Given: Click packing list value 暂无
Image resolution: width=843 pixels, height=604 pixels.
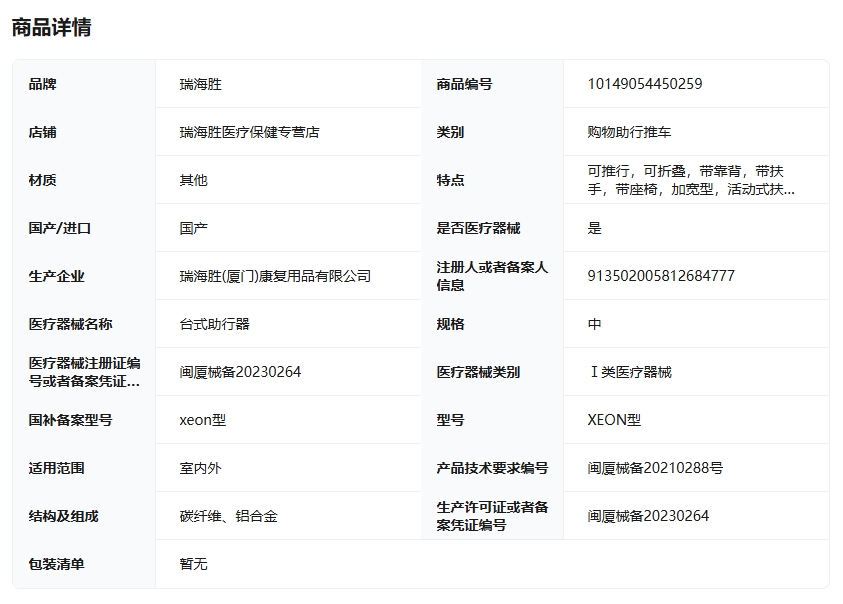Looking at the screenshot, I should [194, 564].
